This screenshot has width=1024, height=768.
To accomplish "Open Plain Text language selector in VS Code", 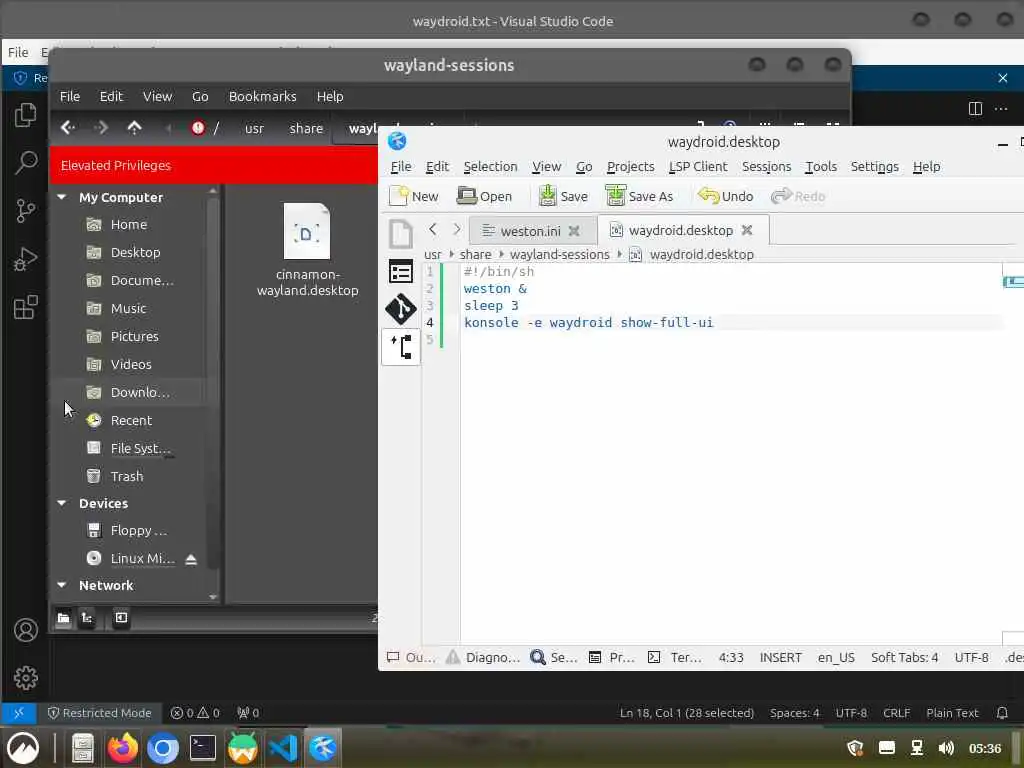I will pyautogui.click(x=952, y=712).
